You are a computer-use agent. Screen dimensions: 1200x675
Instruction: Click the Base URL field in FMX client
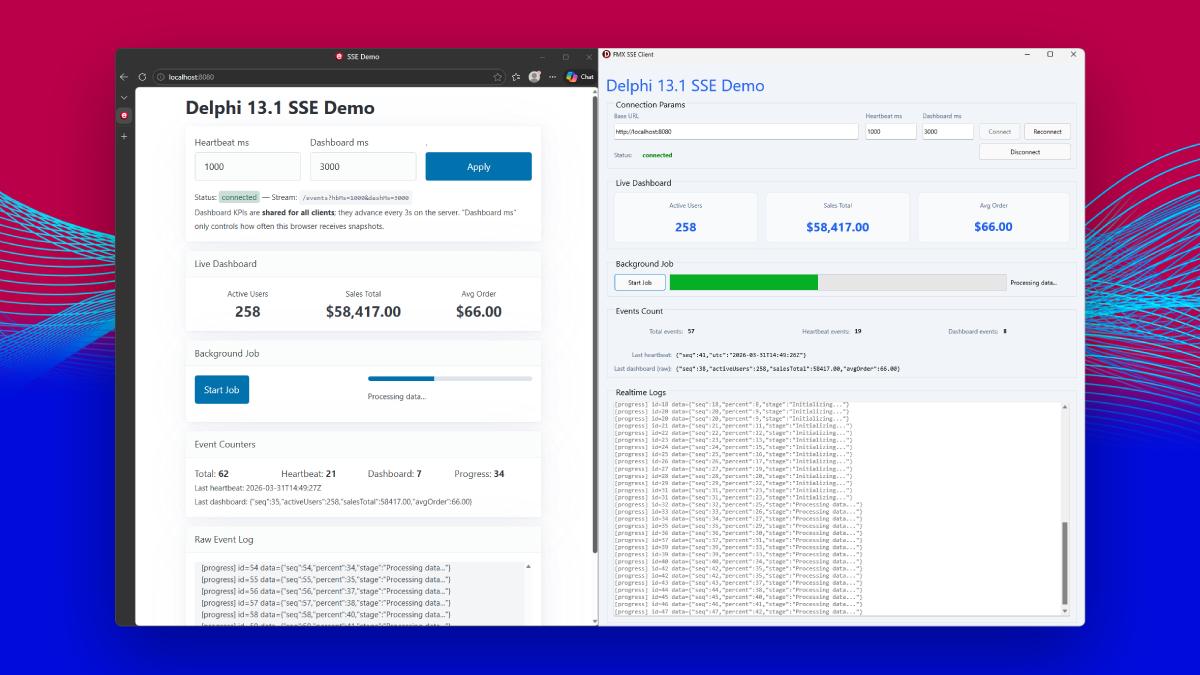736,131
